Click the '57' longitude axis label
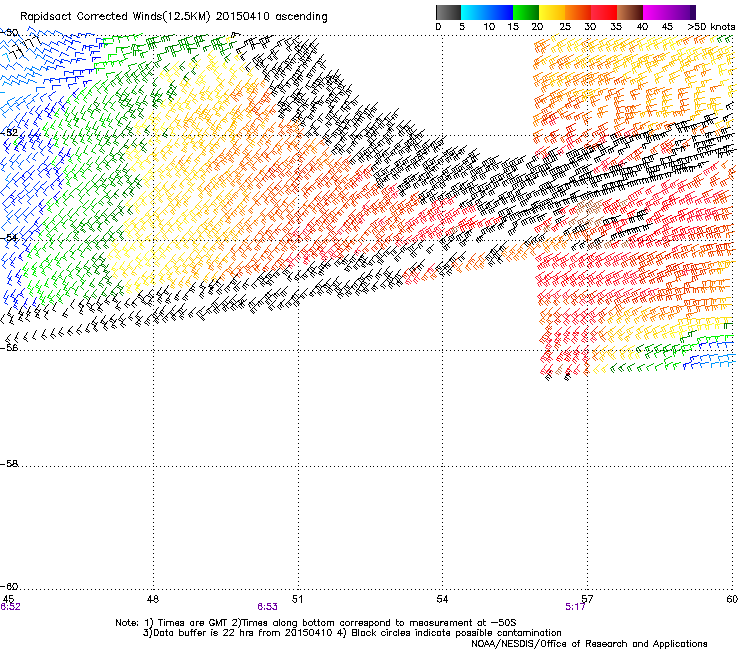Image resolution: width=740 pixels, height=650 pixels. pos(587,599)
